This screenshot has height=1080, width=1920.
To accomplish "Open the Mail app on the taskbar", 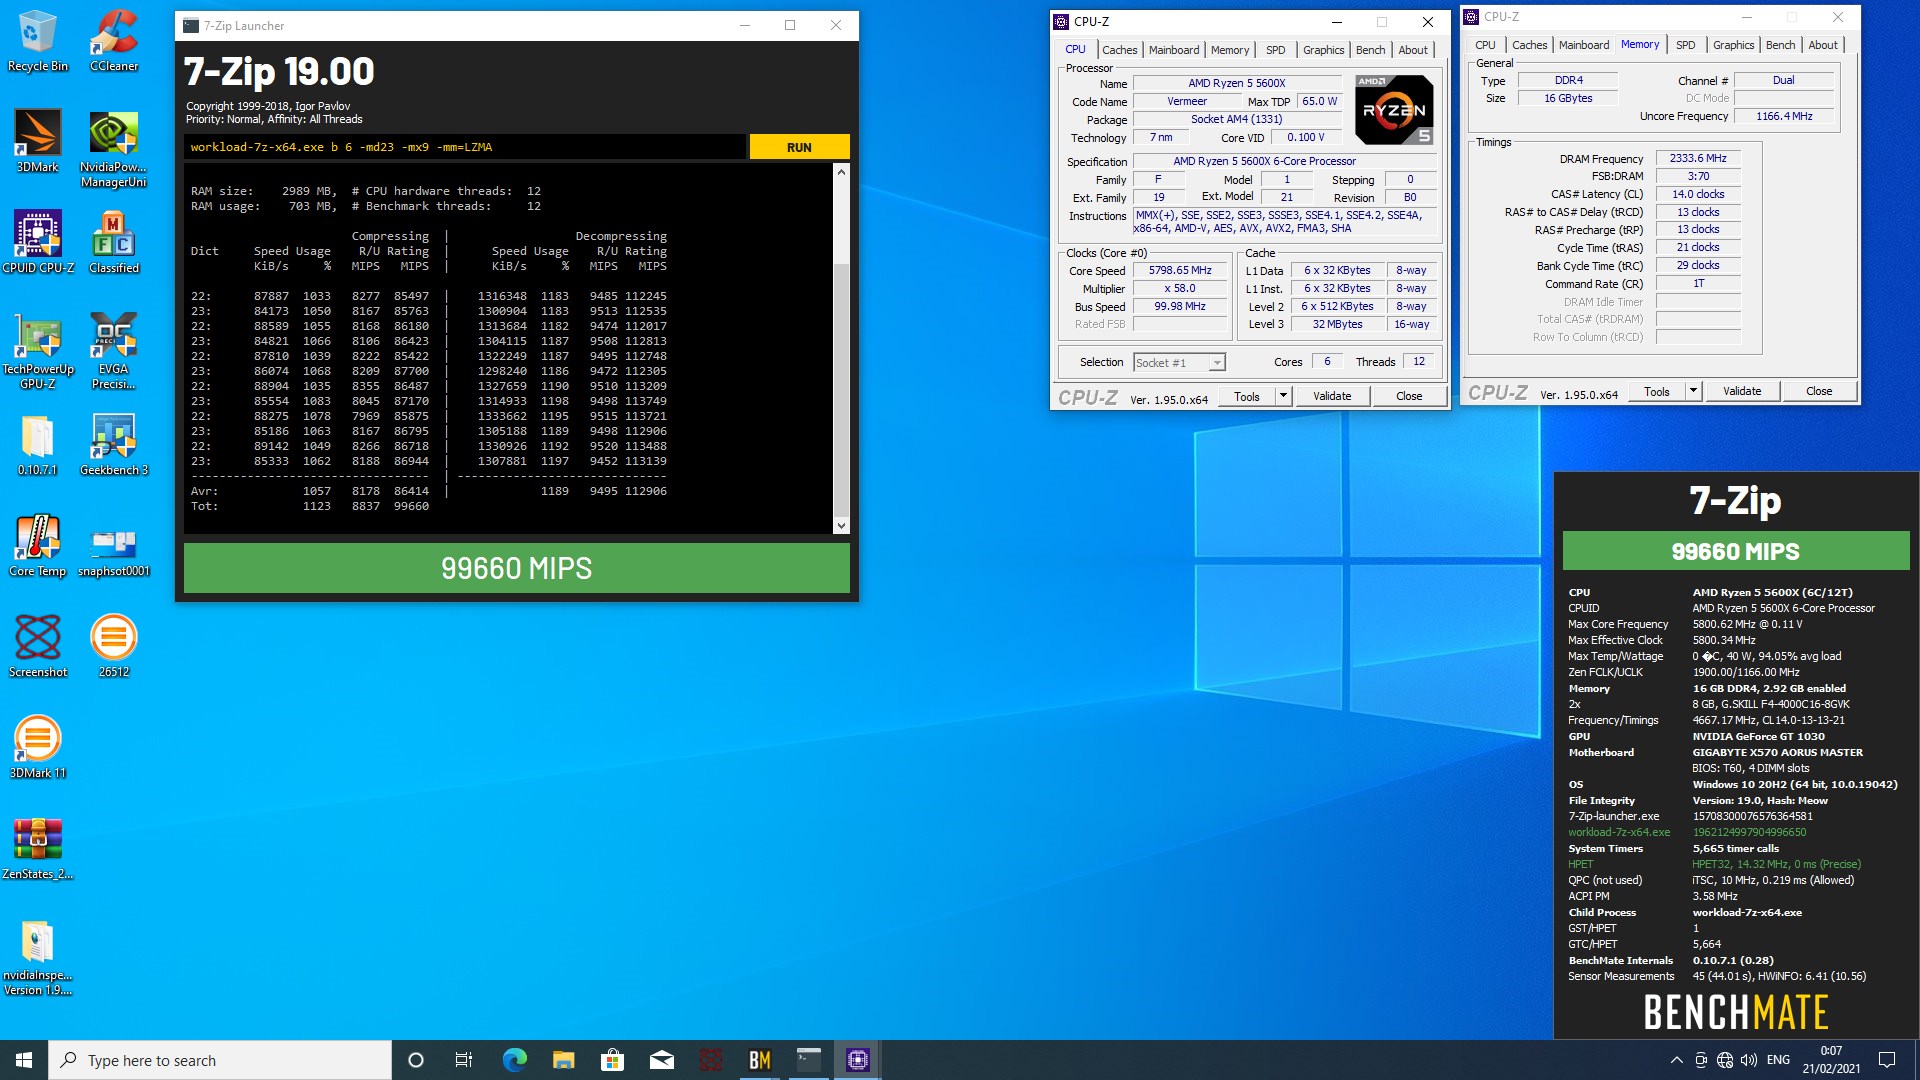I will pyautogui.click(x=661, y=1060).
